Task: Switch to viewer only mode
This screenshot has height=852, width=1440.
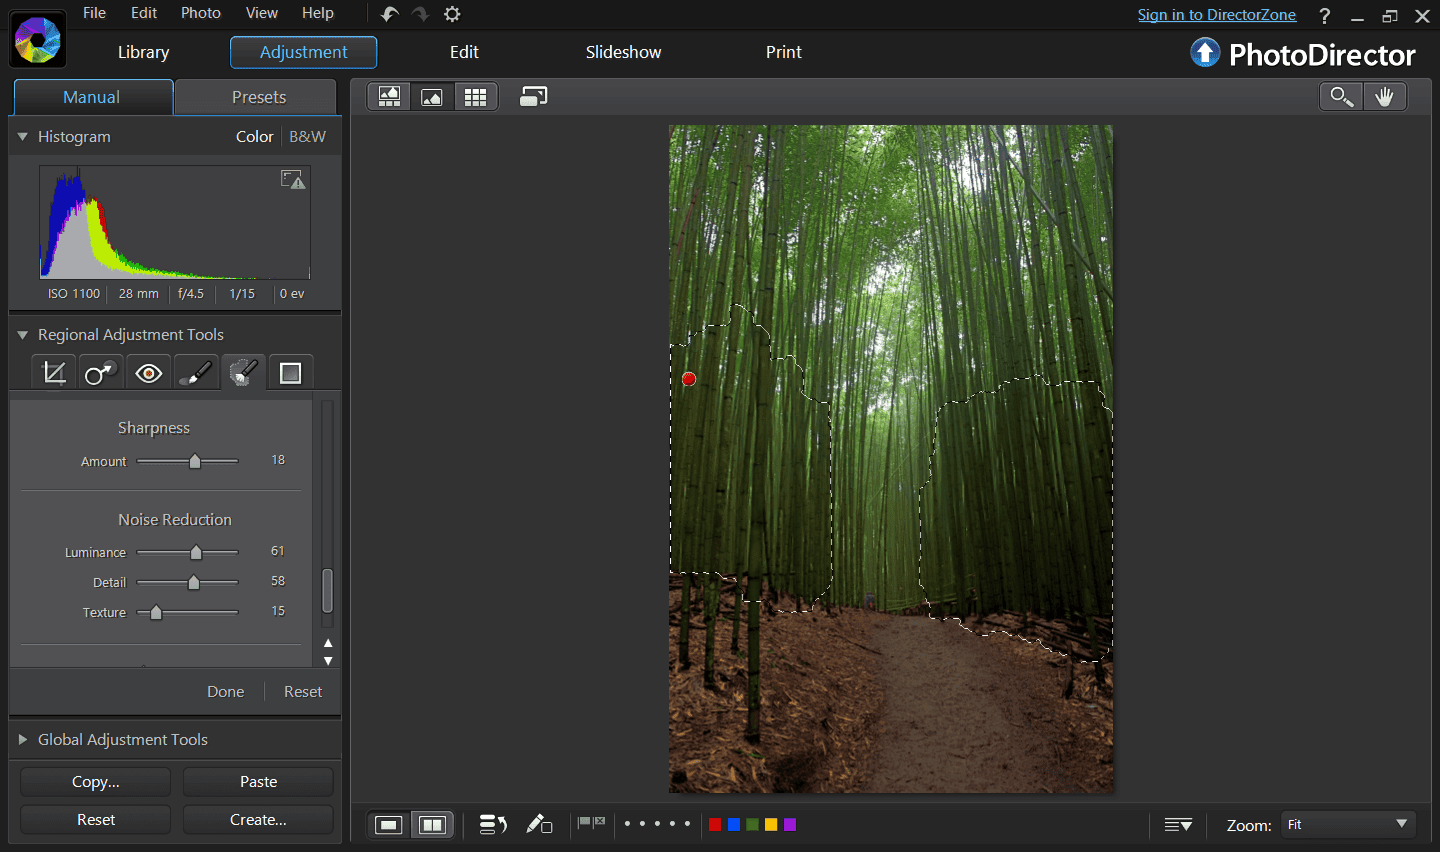Action: click(432, 97)
